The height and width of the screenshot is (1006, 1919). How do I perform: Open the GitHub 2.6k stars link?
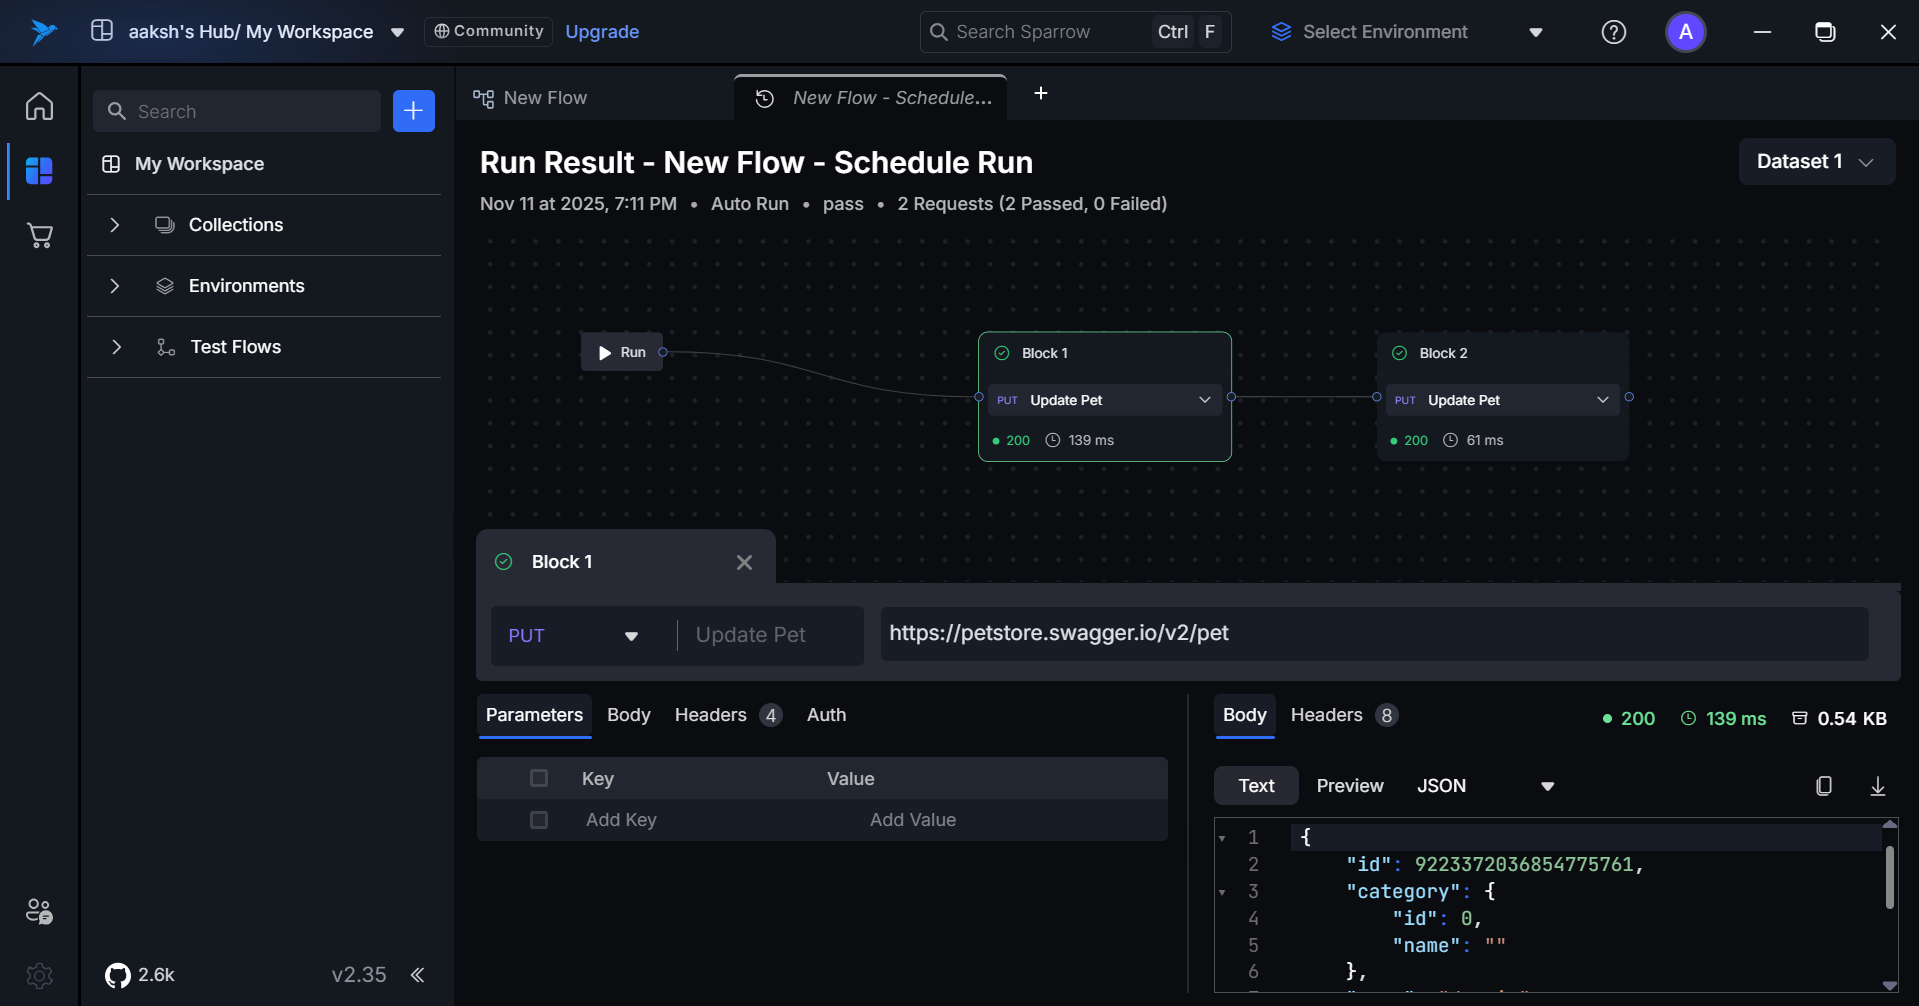pos(140,975)
